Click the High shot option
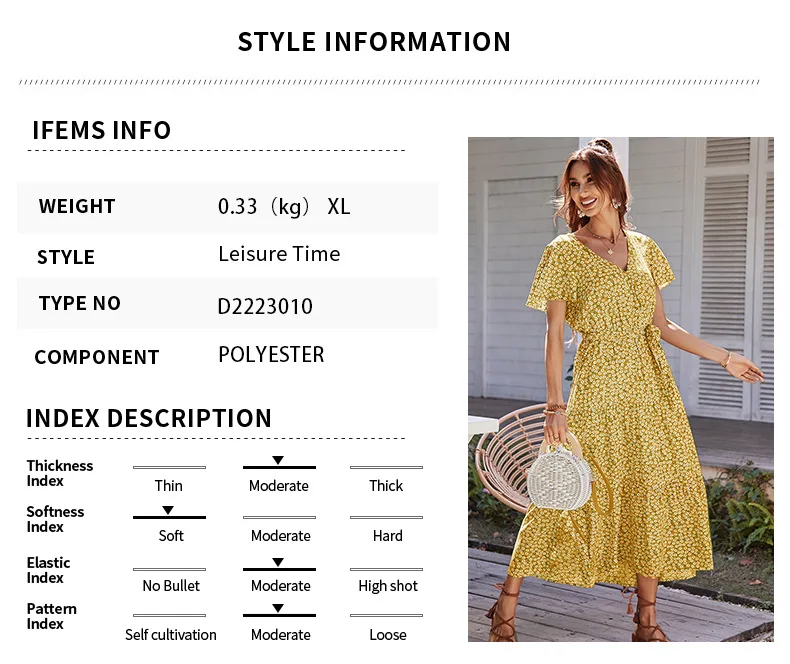 point(388,586)
